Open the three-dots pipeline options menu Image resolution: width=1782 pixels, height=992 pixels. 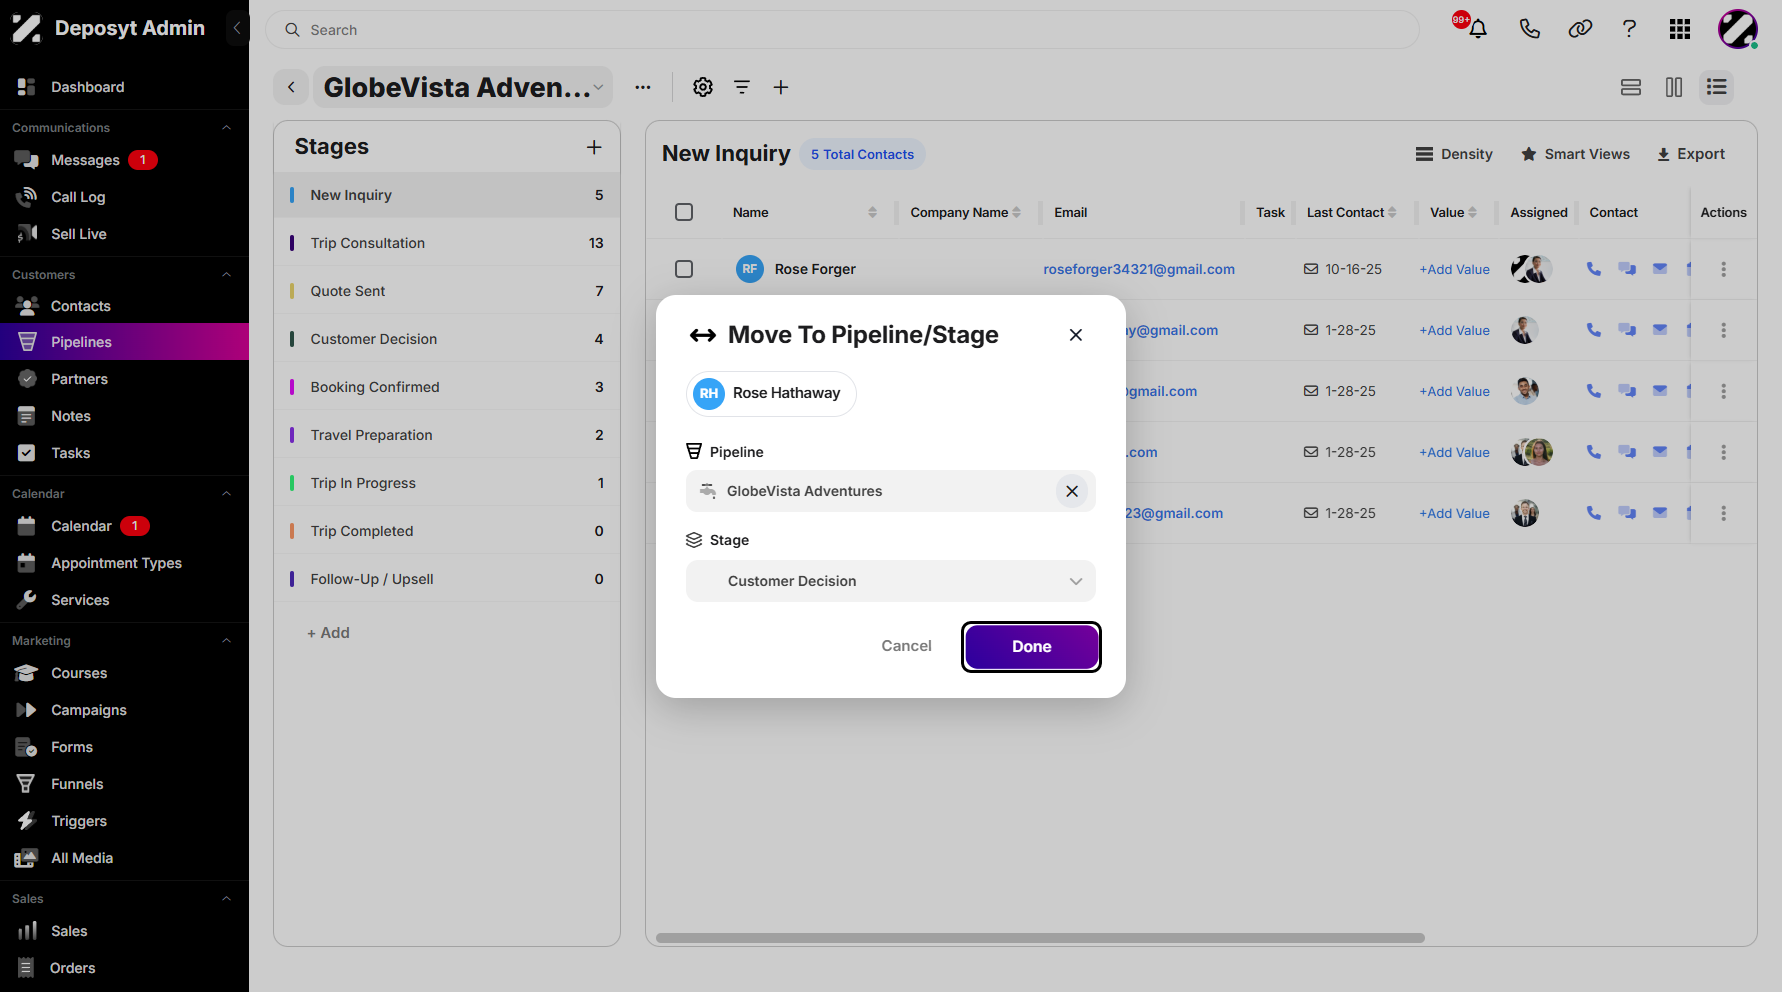[643, 87]
